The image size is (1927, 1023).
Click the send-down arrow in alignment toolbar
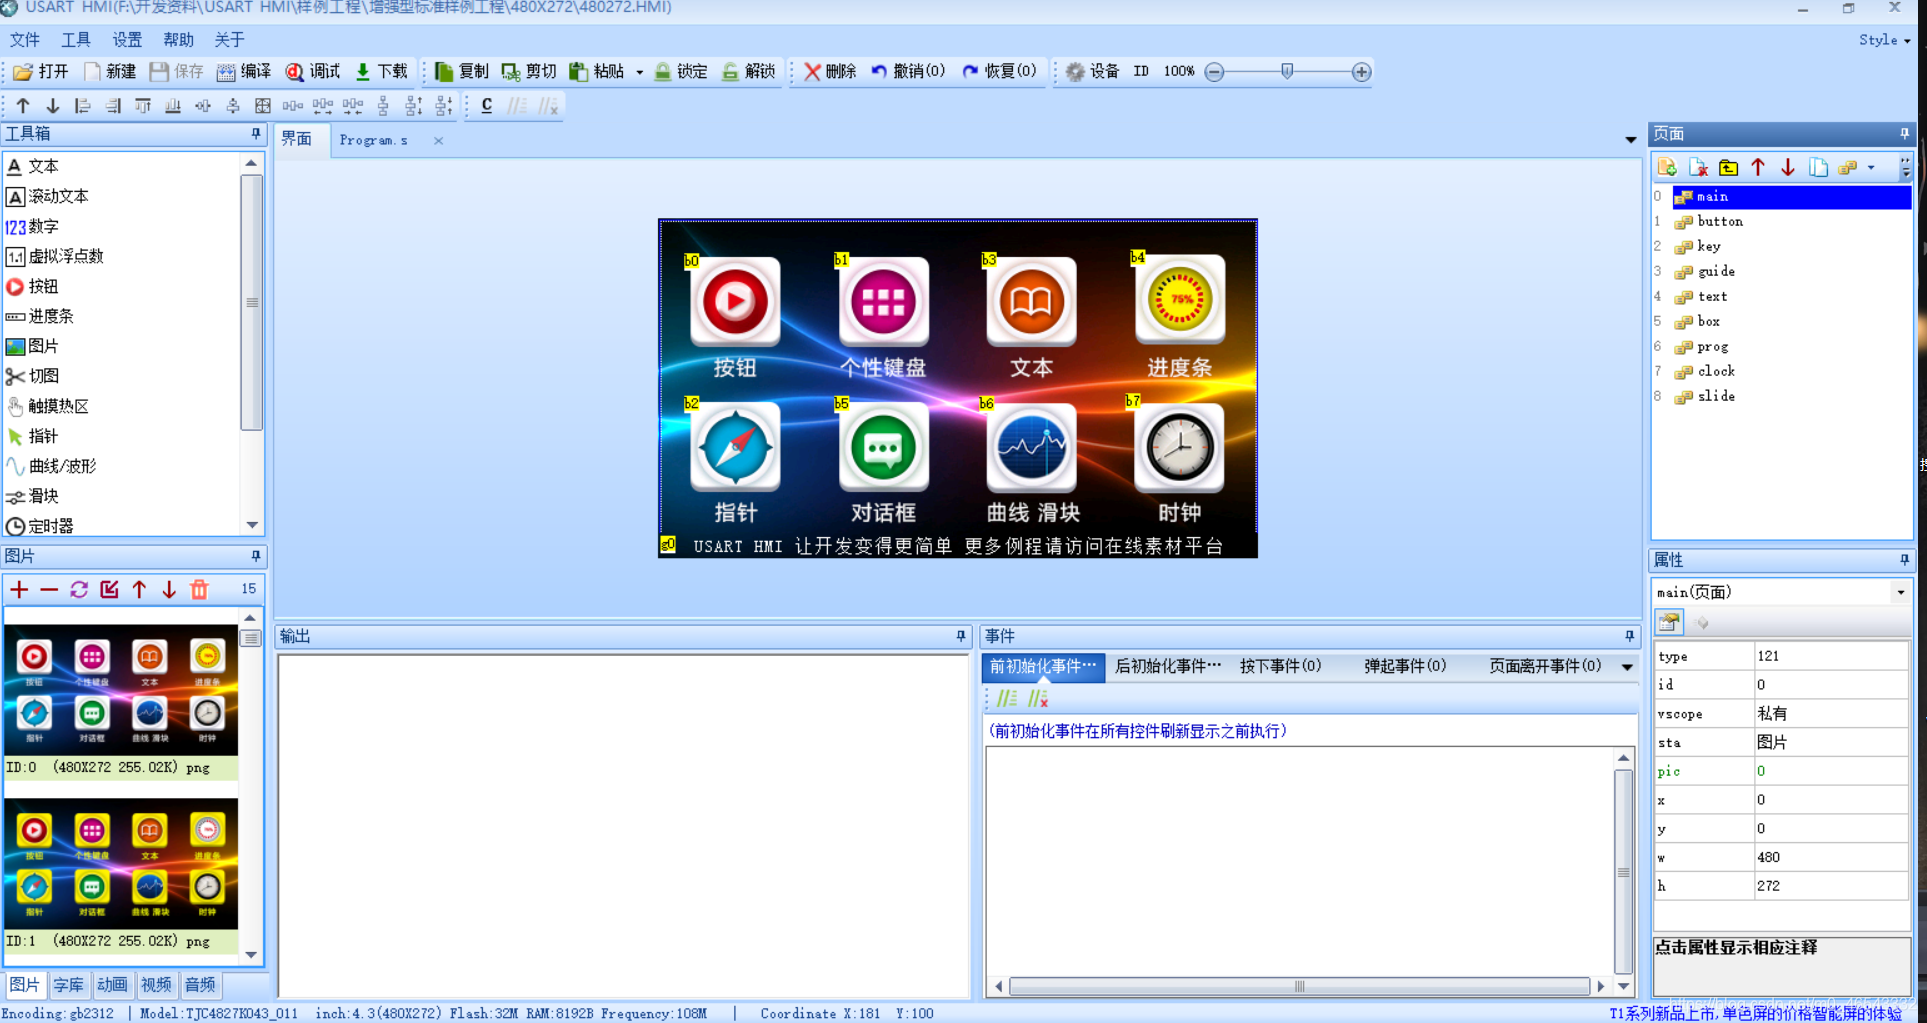click(x=53, y=105)
